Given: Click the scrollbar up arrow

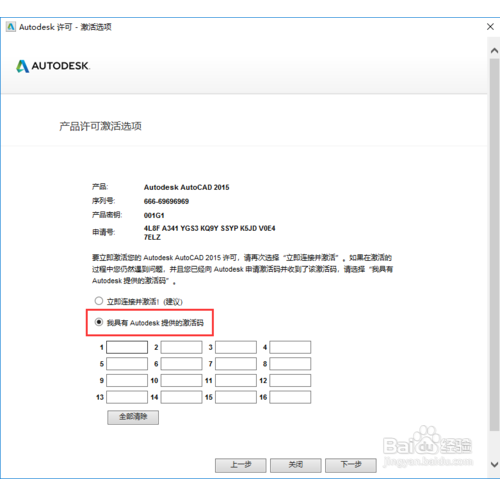Looking at the screenshot, I should 494,51.
